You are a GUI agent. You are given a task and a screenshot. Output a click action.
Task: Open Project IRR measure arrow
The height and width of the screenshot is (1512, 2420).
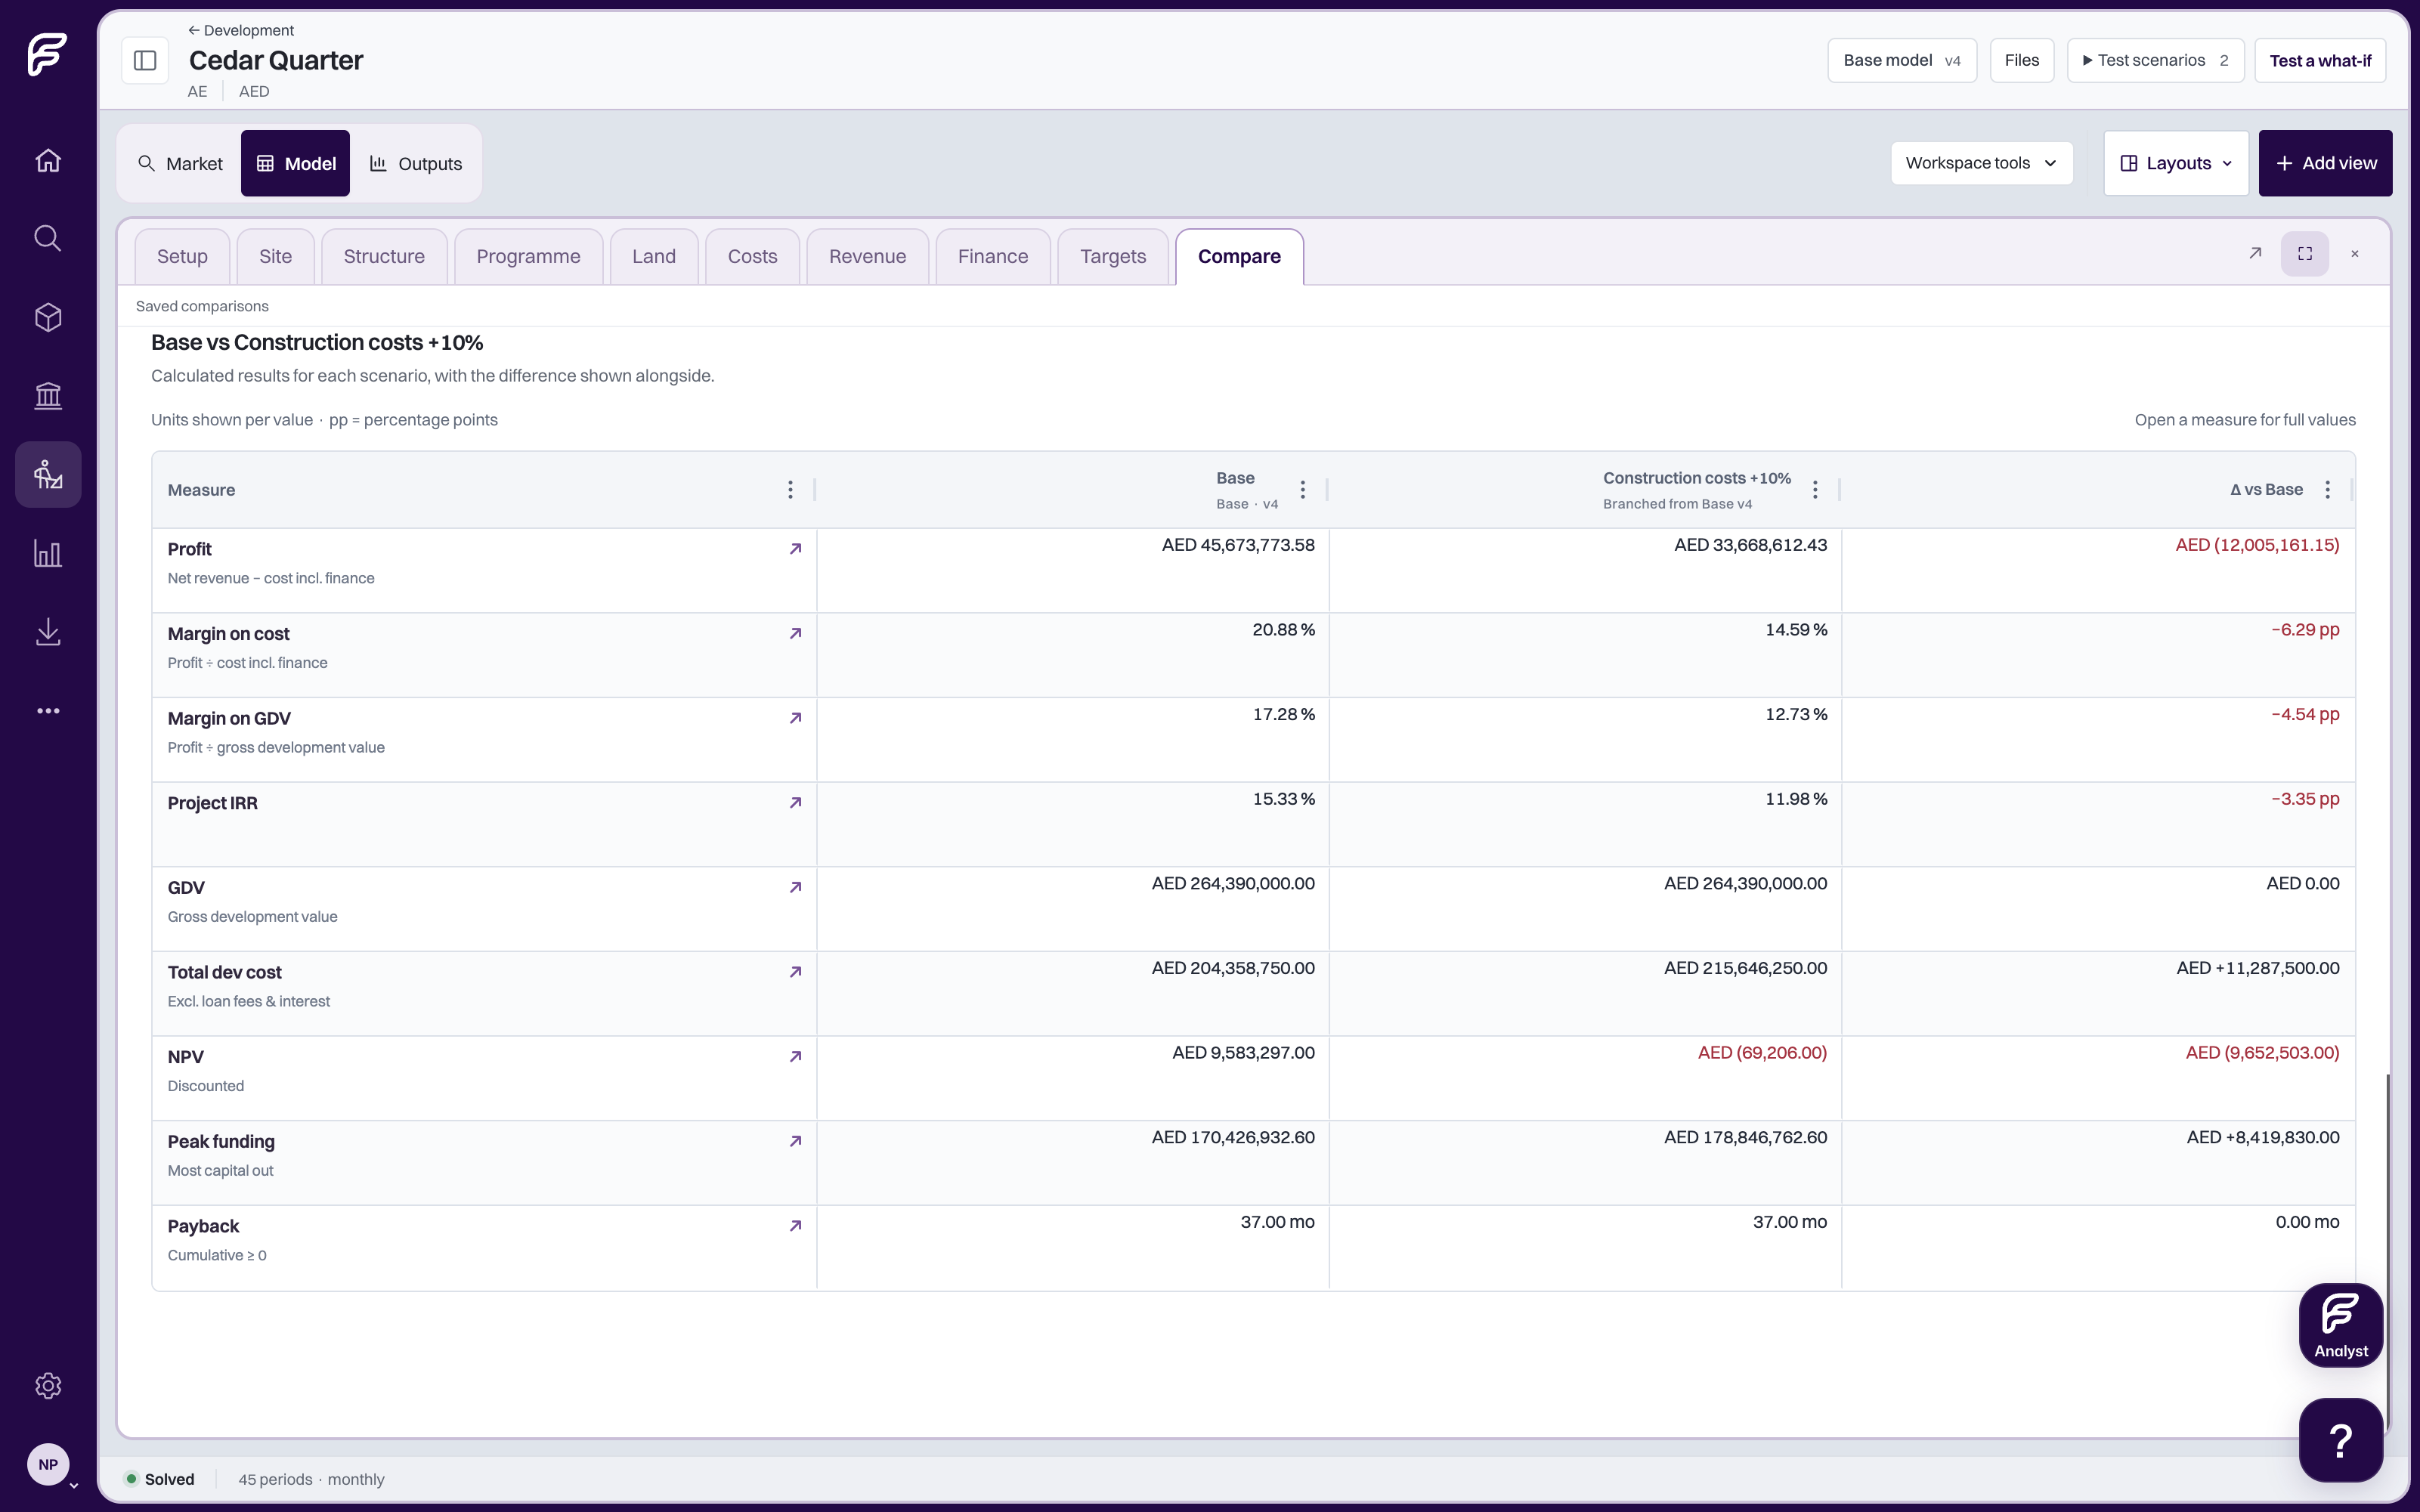[796, 802]
